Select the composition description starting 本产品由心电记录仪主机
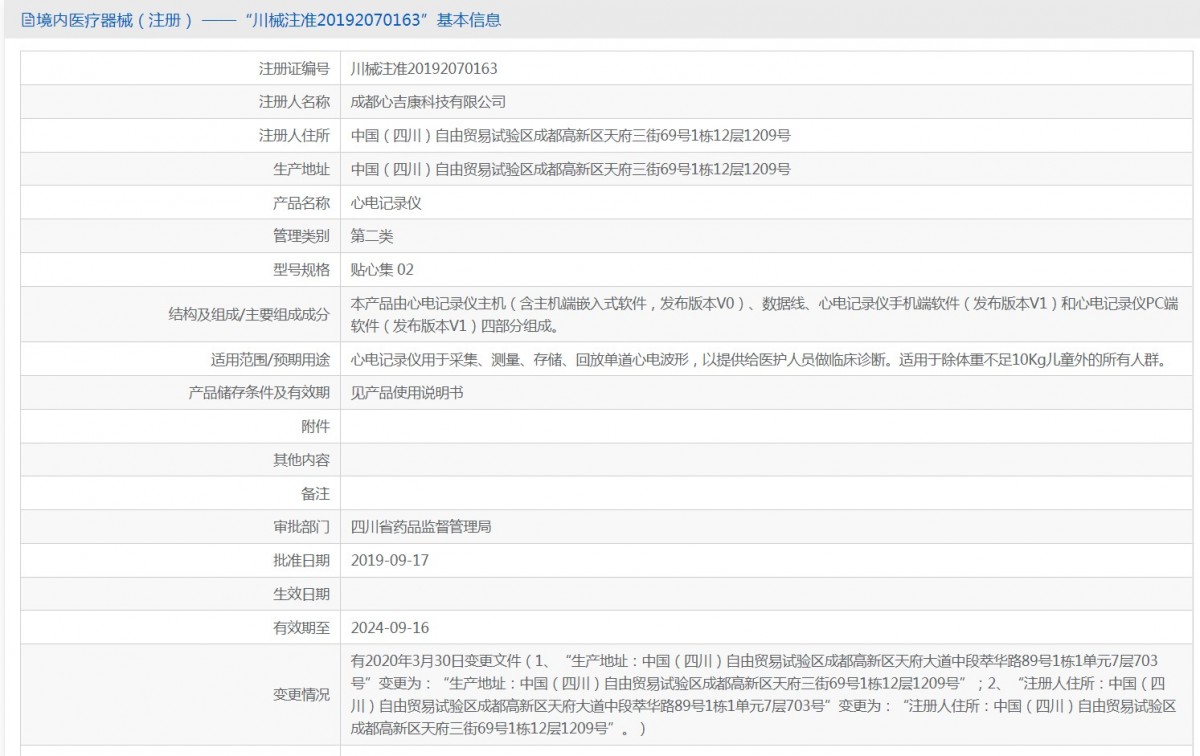Viewport: 1200px width, 756px height. [x=765, y=315]
